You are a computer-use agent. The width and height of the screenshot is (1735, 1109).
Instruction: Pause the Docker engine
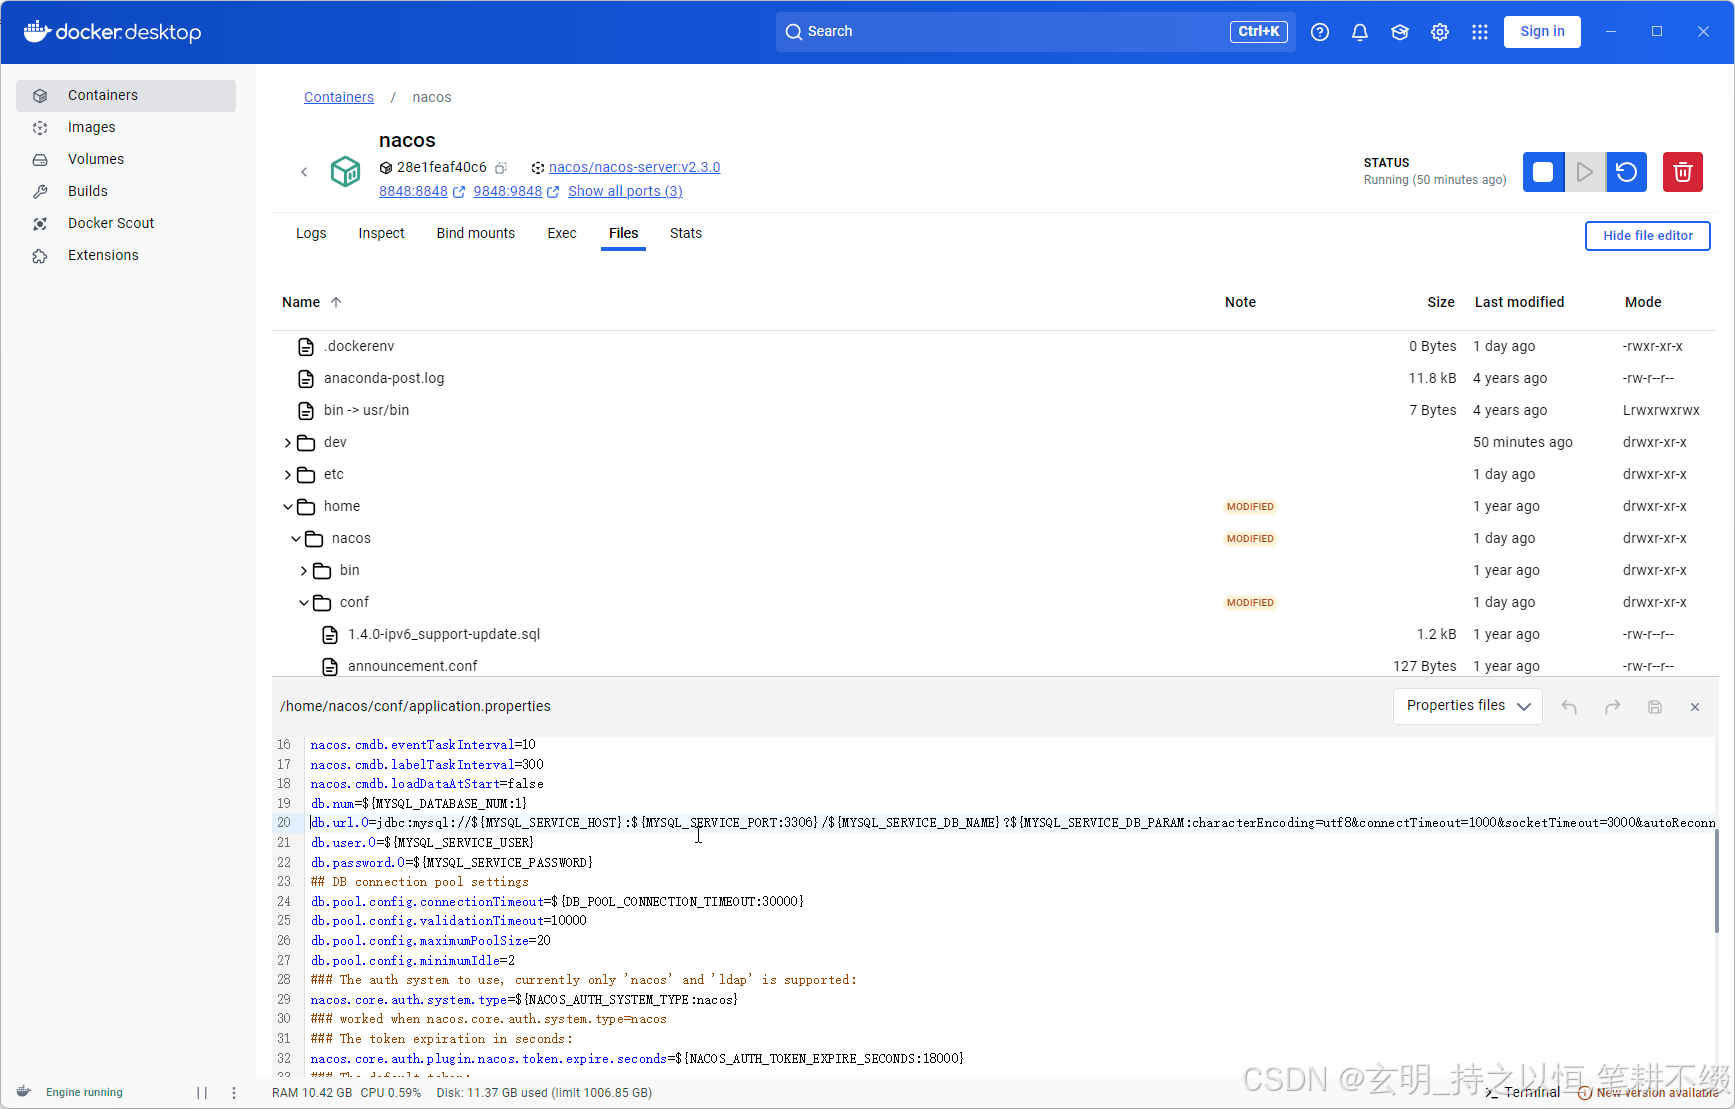click(x=203, y=1092)
